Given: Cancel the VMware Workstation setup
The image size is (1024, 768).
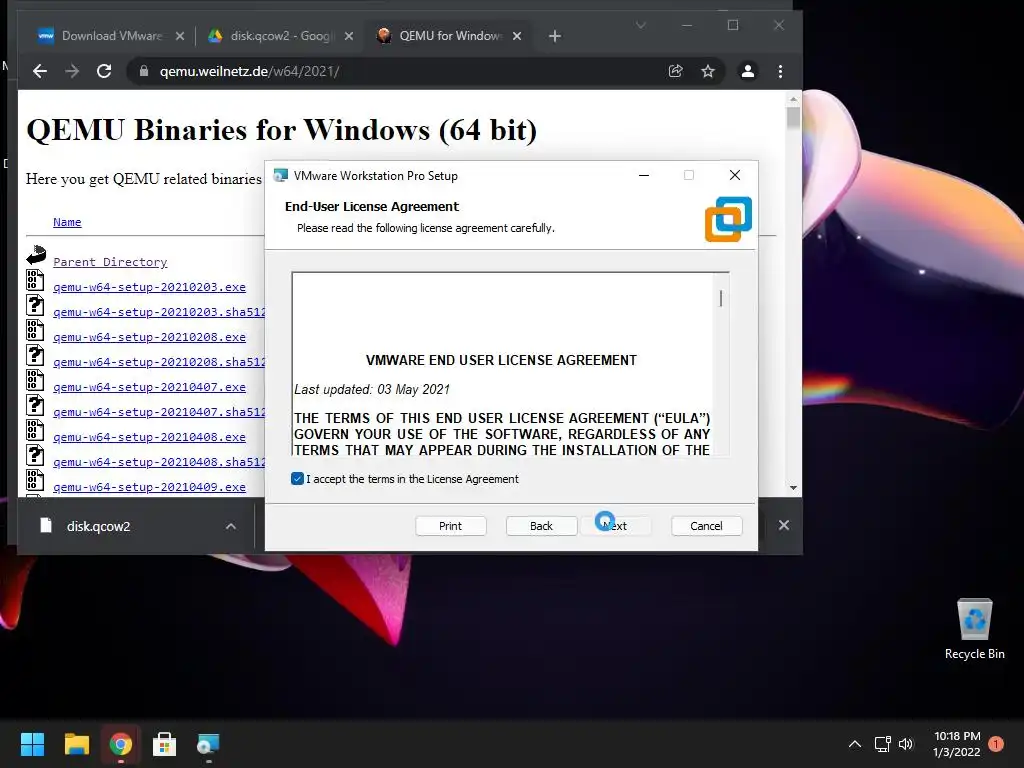Looking at the screenshot, I should [x=707, y=526].
